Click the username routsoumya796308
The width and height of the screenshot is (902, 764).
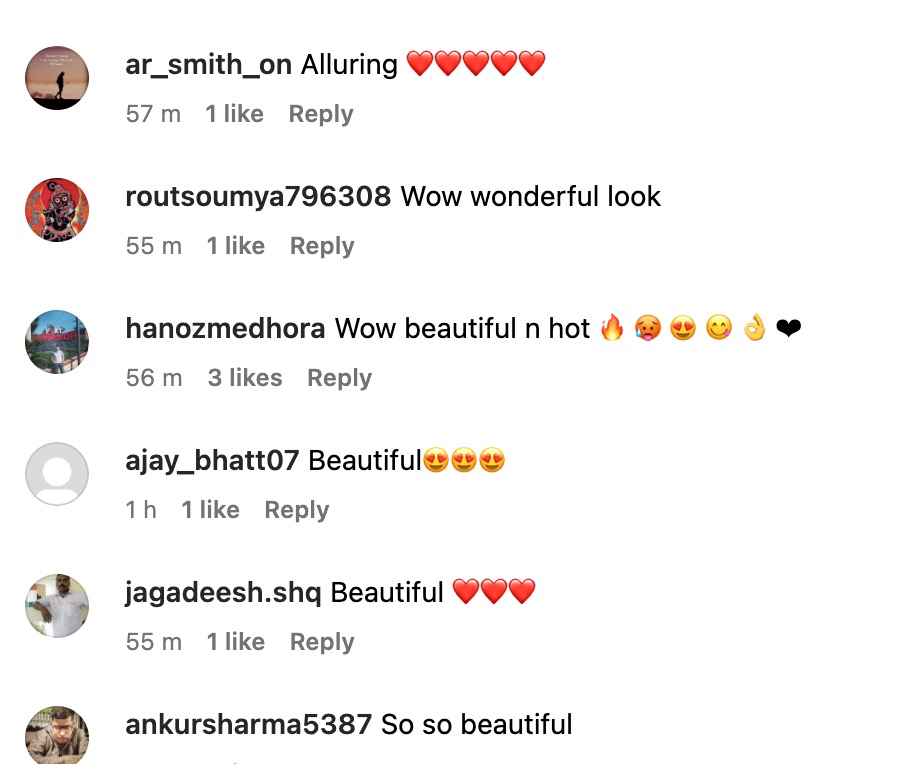coord(258,197)
